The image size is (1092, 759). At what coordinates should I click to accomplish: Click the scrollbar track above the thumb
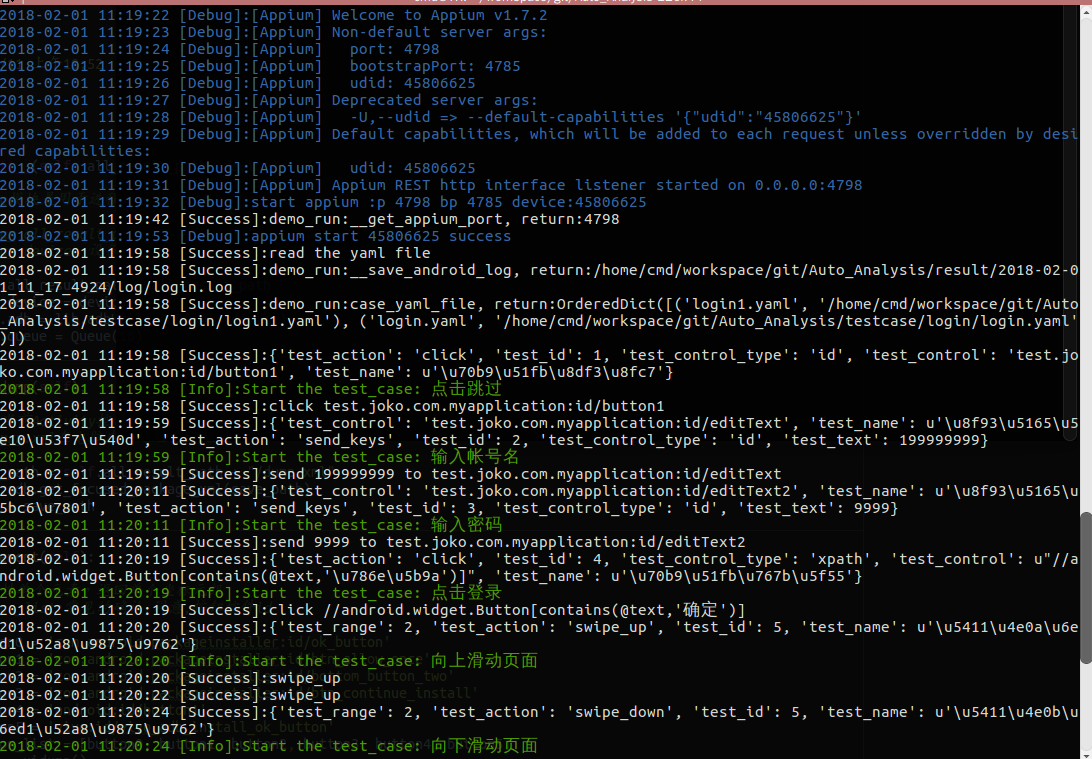1085,250
